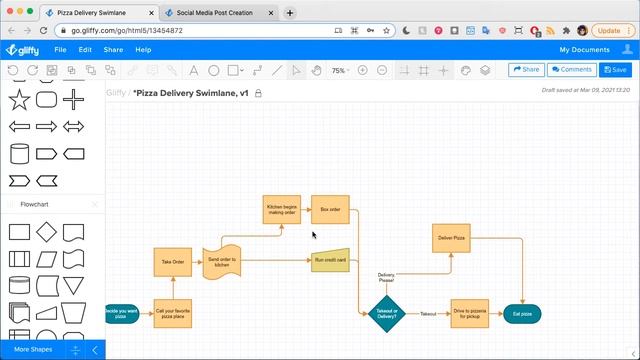Screen dimensions: 640x360
Task: Click the More Shapes button
Action: coord(33,349)
